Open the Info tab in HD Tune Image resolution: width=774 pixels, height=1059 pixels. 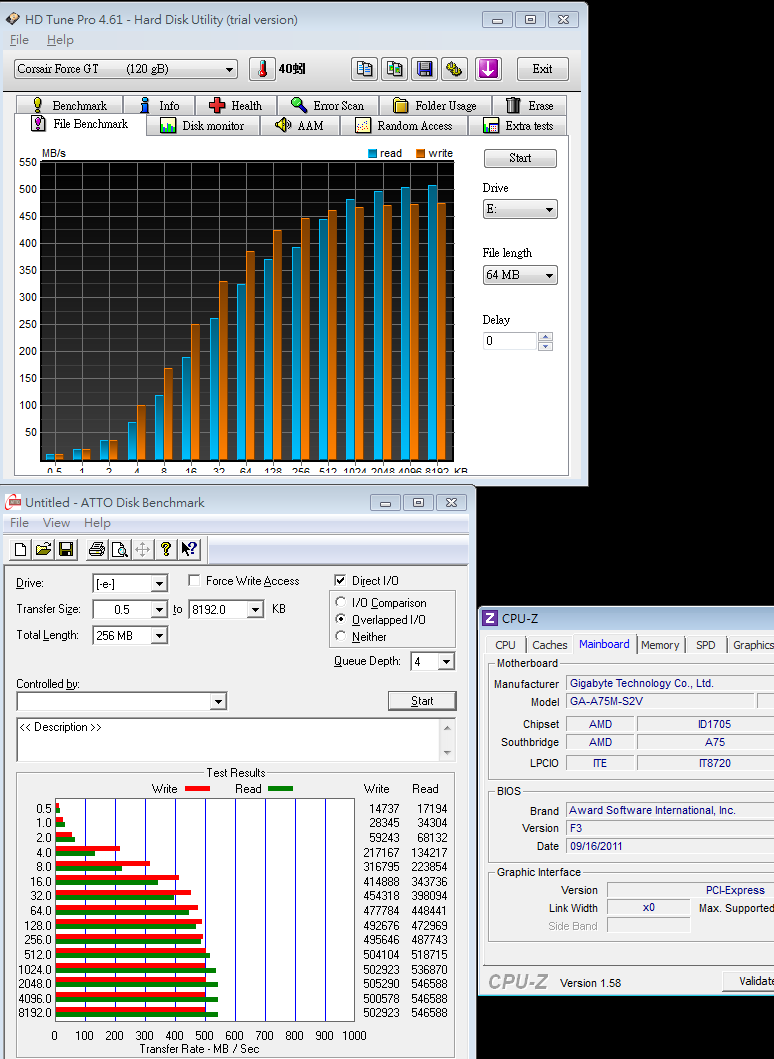coord(159,105)
